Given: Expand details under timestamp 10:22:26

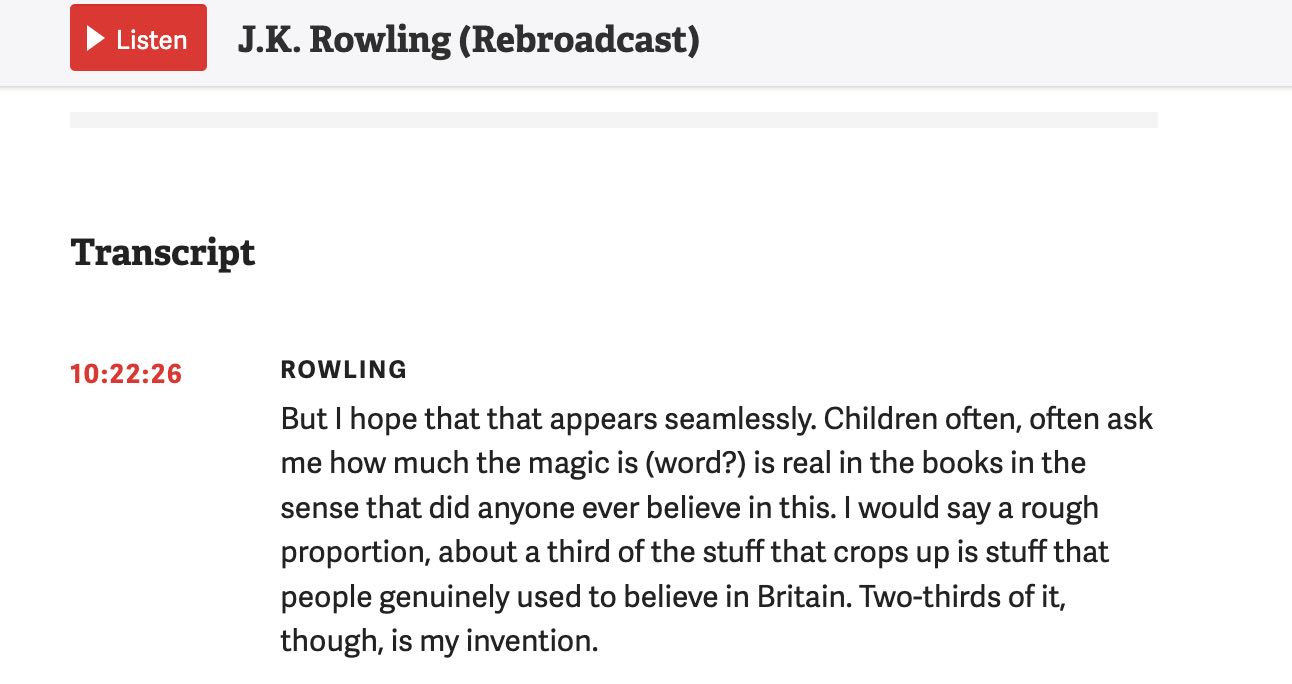Looking at the screenshot, I should (x=125, y=373).
